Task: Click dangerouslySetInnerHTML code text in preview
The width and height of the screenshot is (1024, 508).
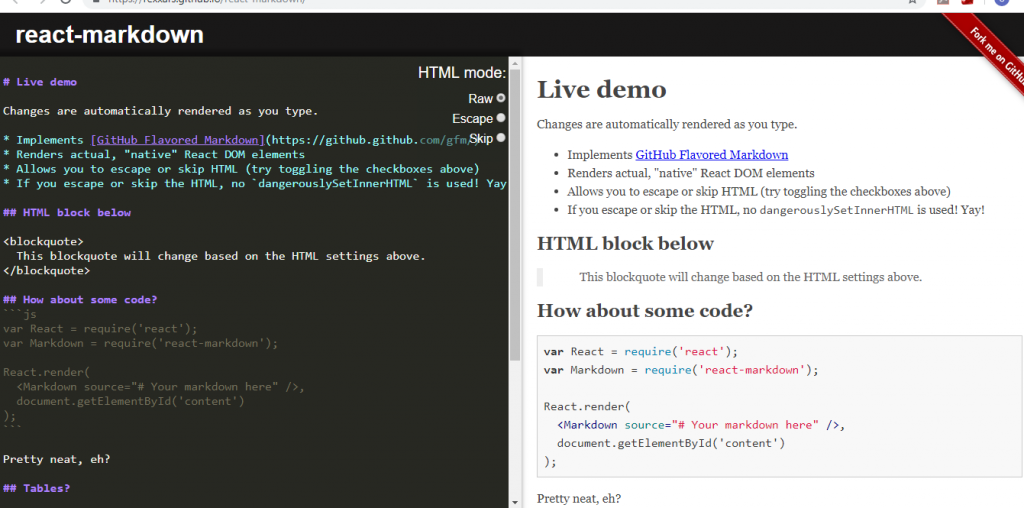Action: [837, 210]
